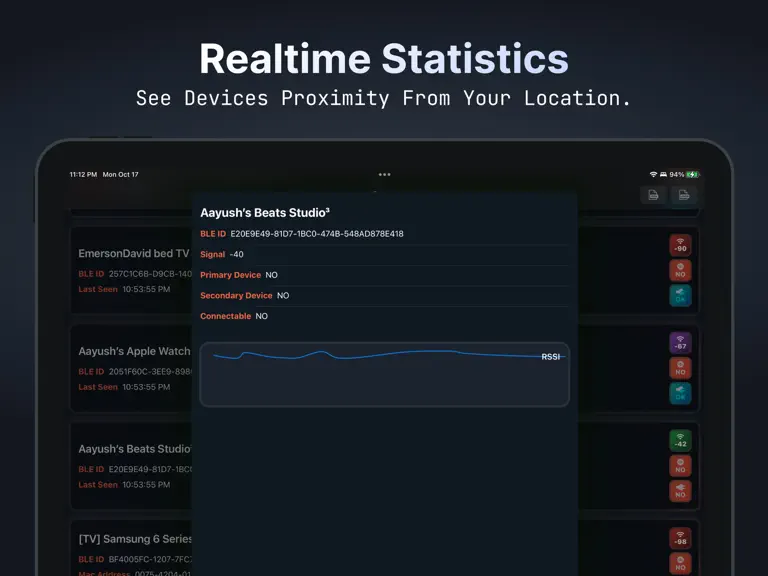Tap the BLE ID 2051F60C-3EE9 value
Image resolution: width=768 pixels, height=576 pixels.
150,371
